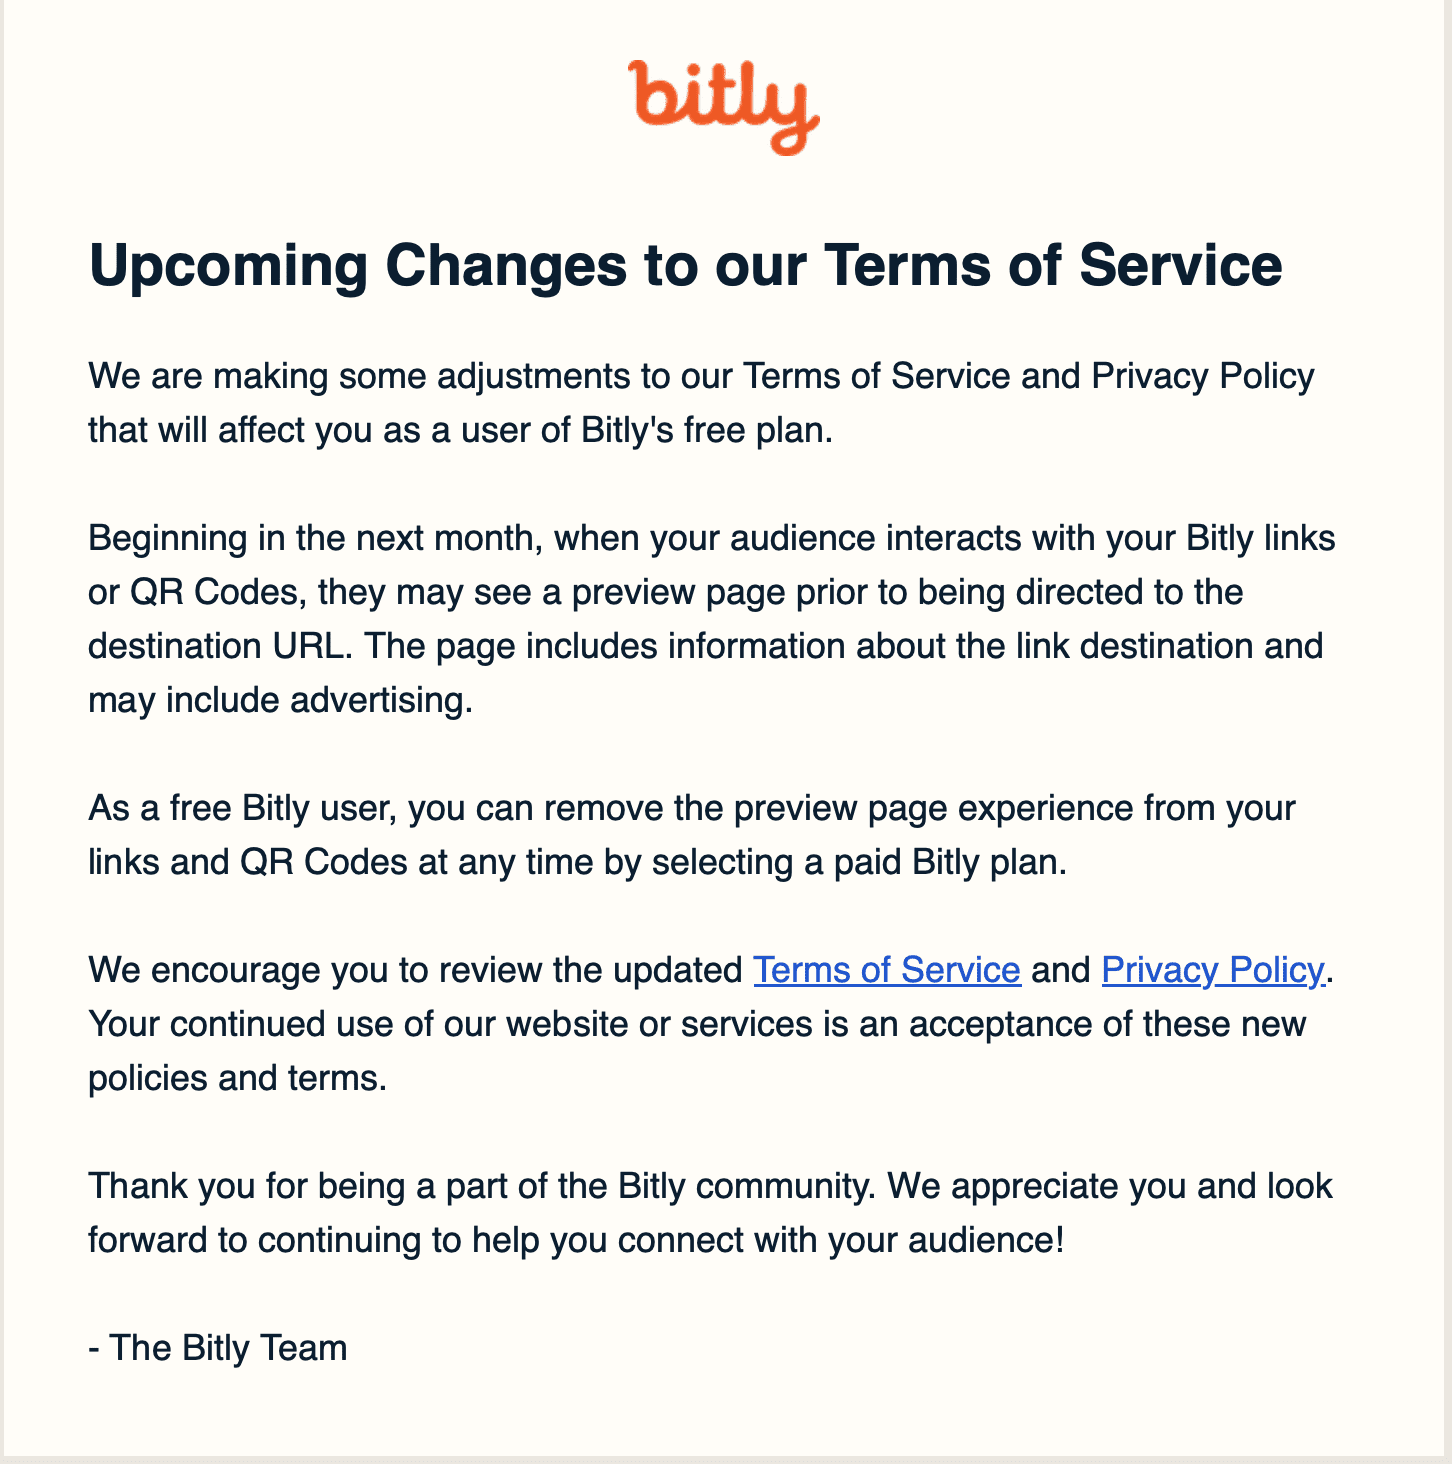
Task: Open the Privacy Policy link
Action: click(x=1212, y=970)
